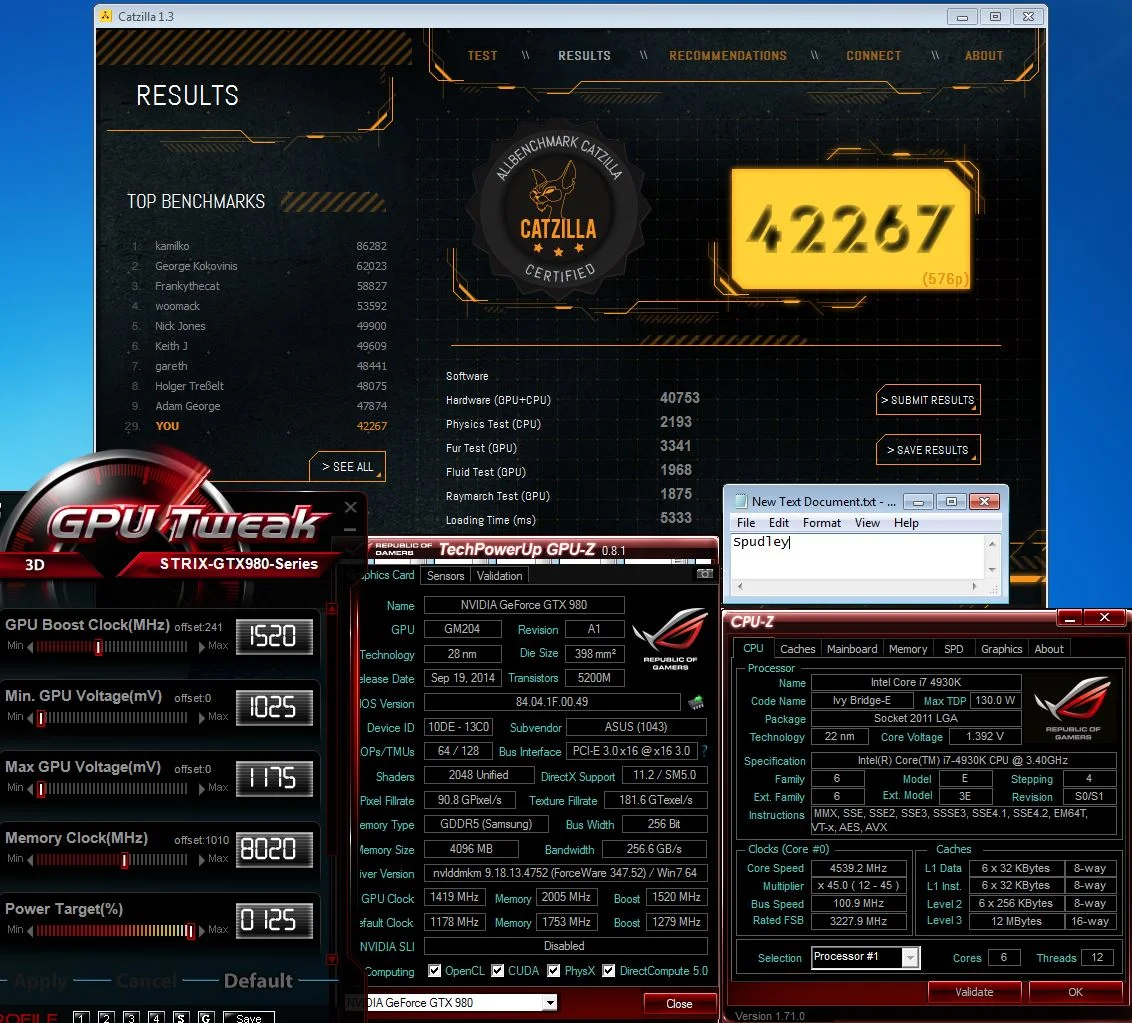Click the G profile button in GPU Tweak
The width and height of the screenshot is (1132, 1023).
[206, 1017]
